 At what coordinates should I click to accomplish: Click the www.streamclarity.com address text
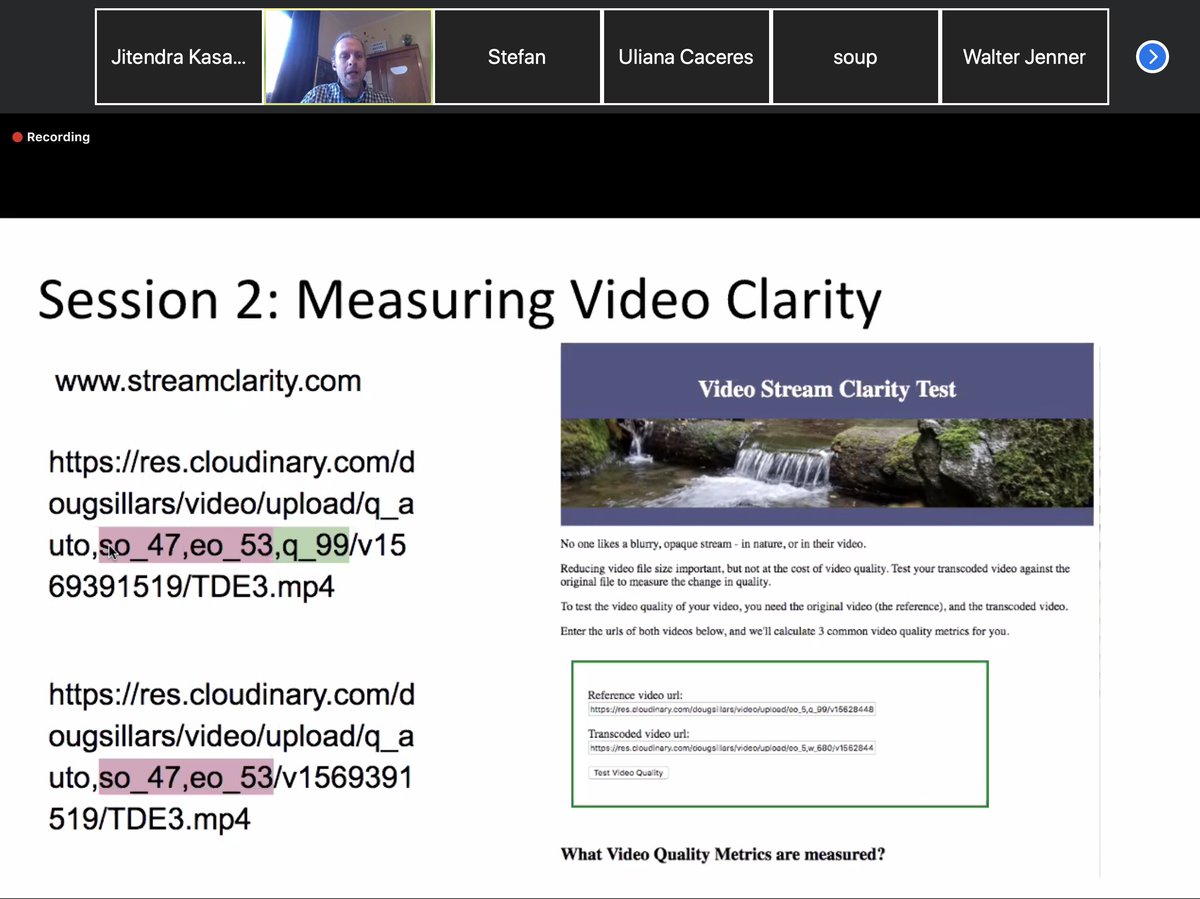coord(208,381)
